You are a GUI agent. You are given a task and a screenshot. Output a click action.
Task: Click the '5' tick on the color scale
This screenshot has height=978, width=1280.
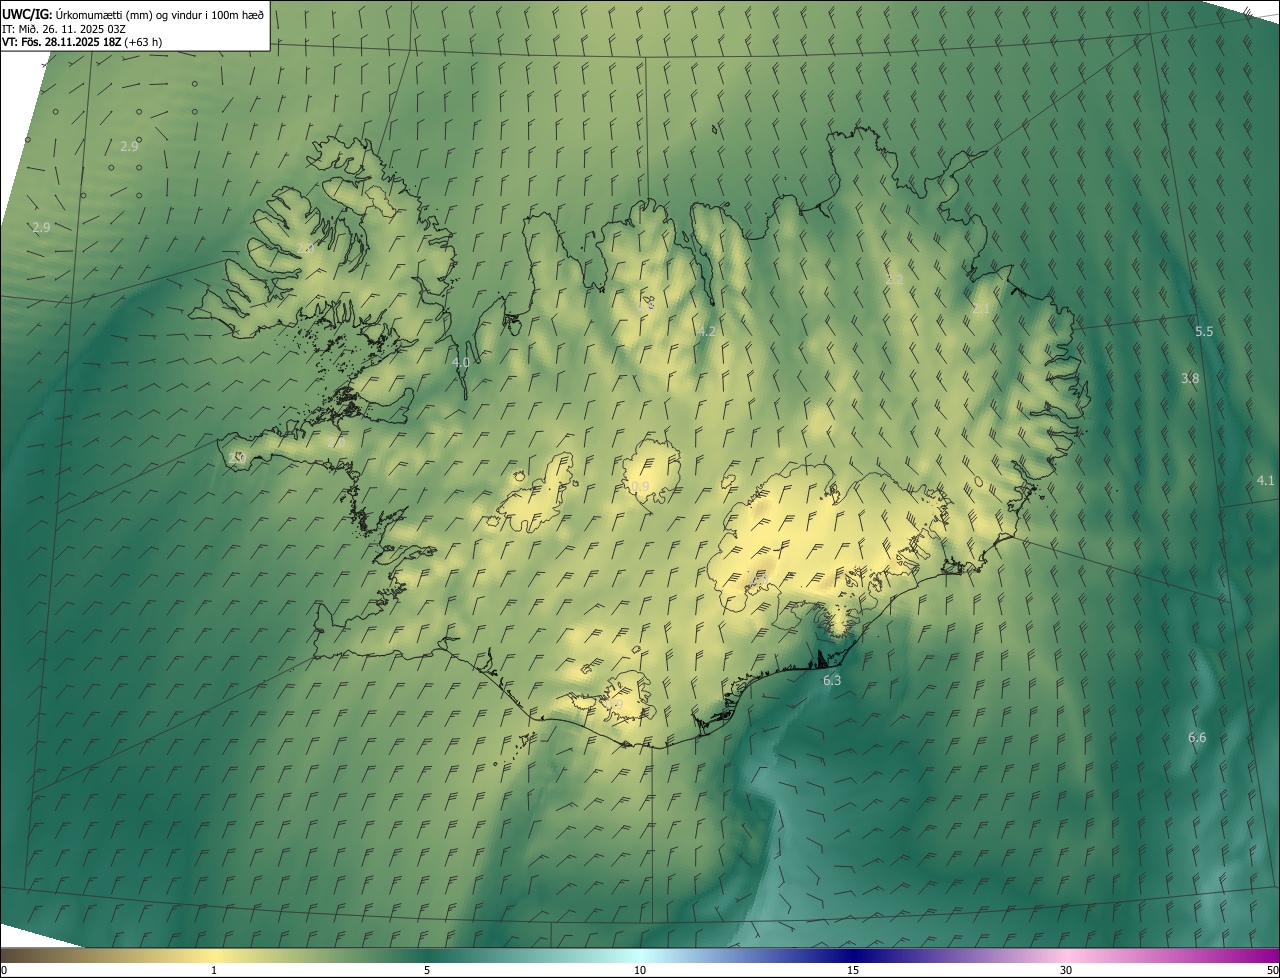coord(427,970)
